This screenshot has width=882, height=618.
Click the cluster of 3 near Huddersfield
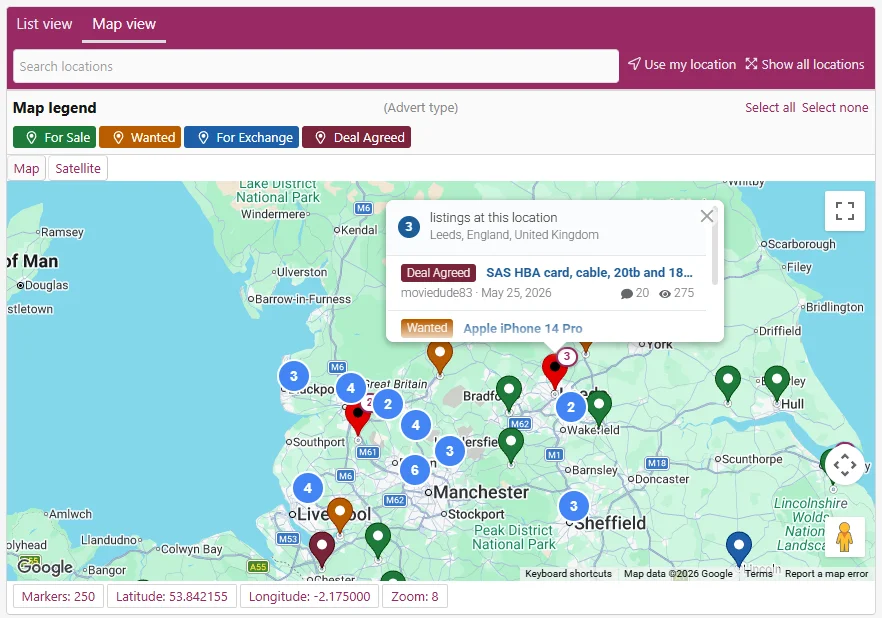(449, 450)
